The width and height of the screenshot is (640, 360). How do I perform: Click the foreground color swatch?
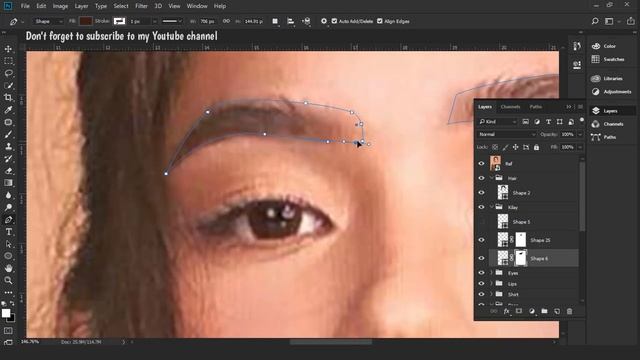click(6, 313)
